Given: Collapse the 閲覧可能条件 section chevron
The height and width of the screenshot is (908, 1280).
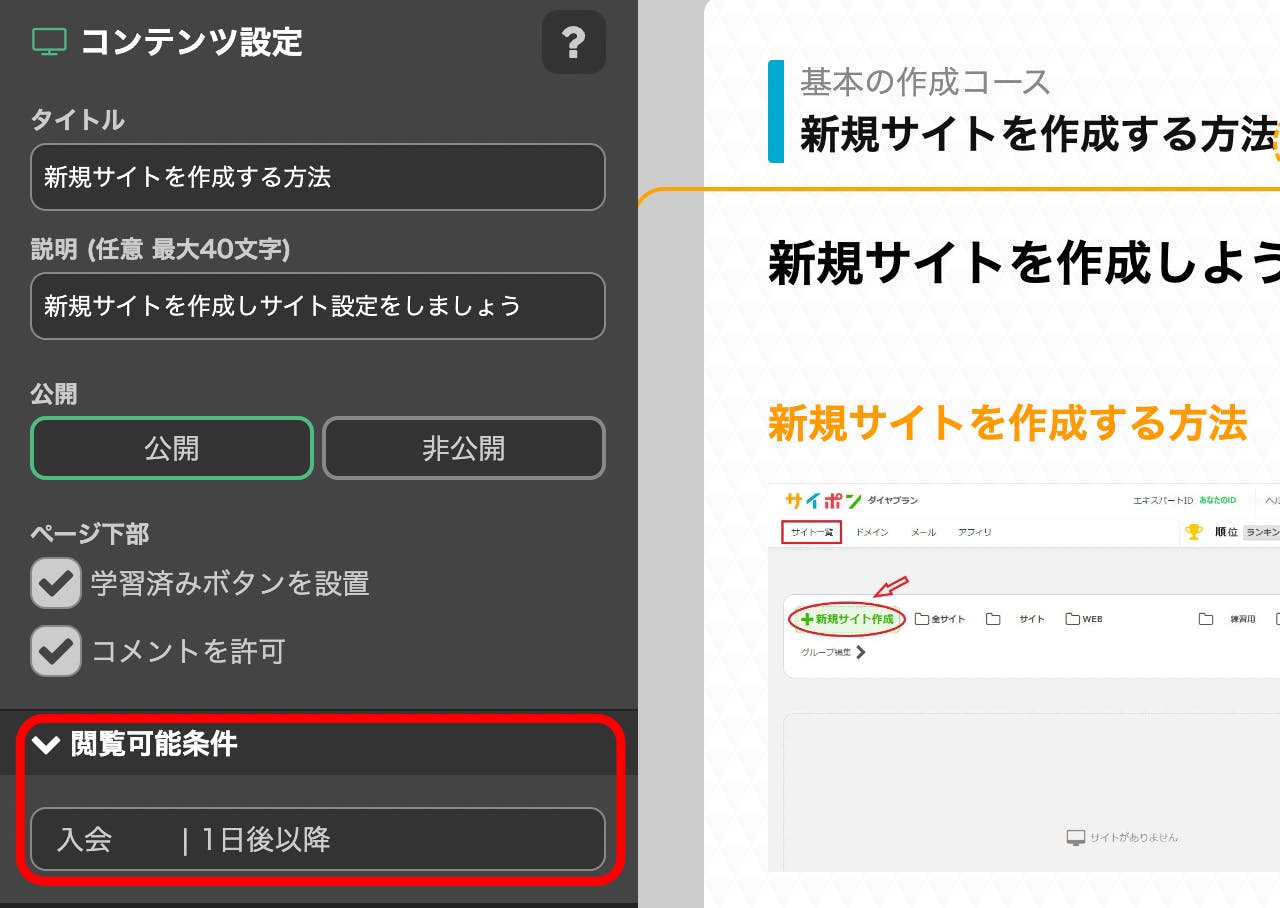Looking at the screenshot, I should (46, 744).
